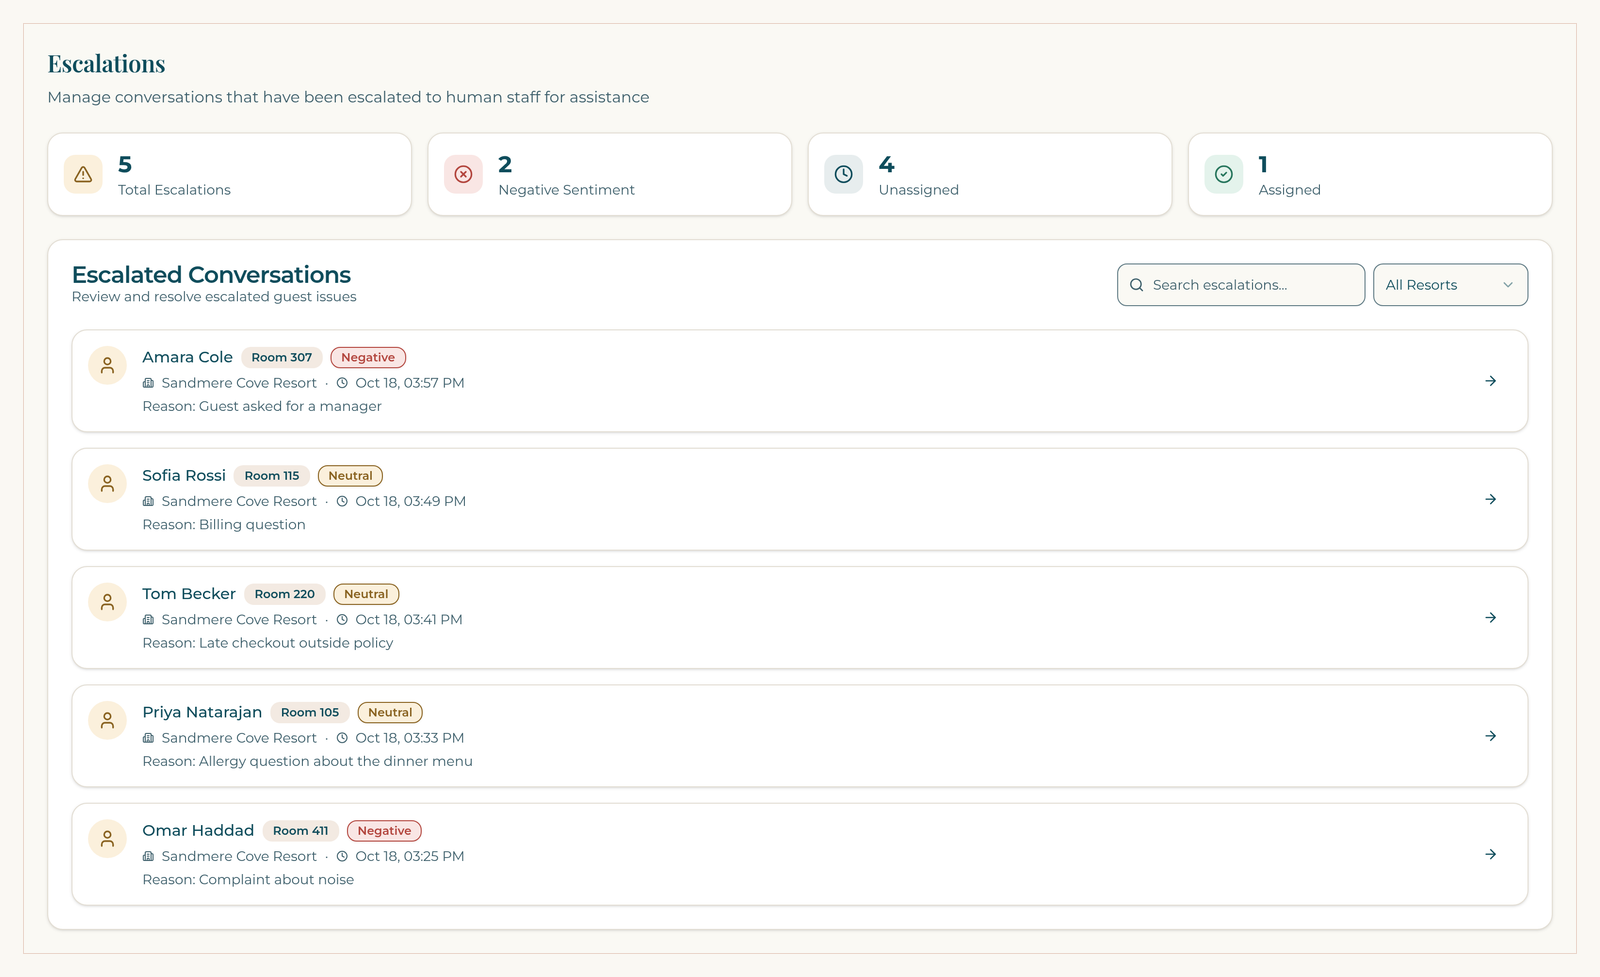This screenshot has height=977, width=1600.
Task: Click the building icon in Amara Cole's row
Action: click(x=148, y=383)
